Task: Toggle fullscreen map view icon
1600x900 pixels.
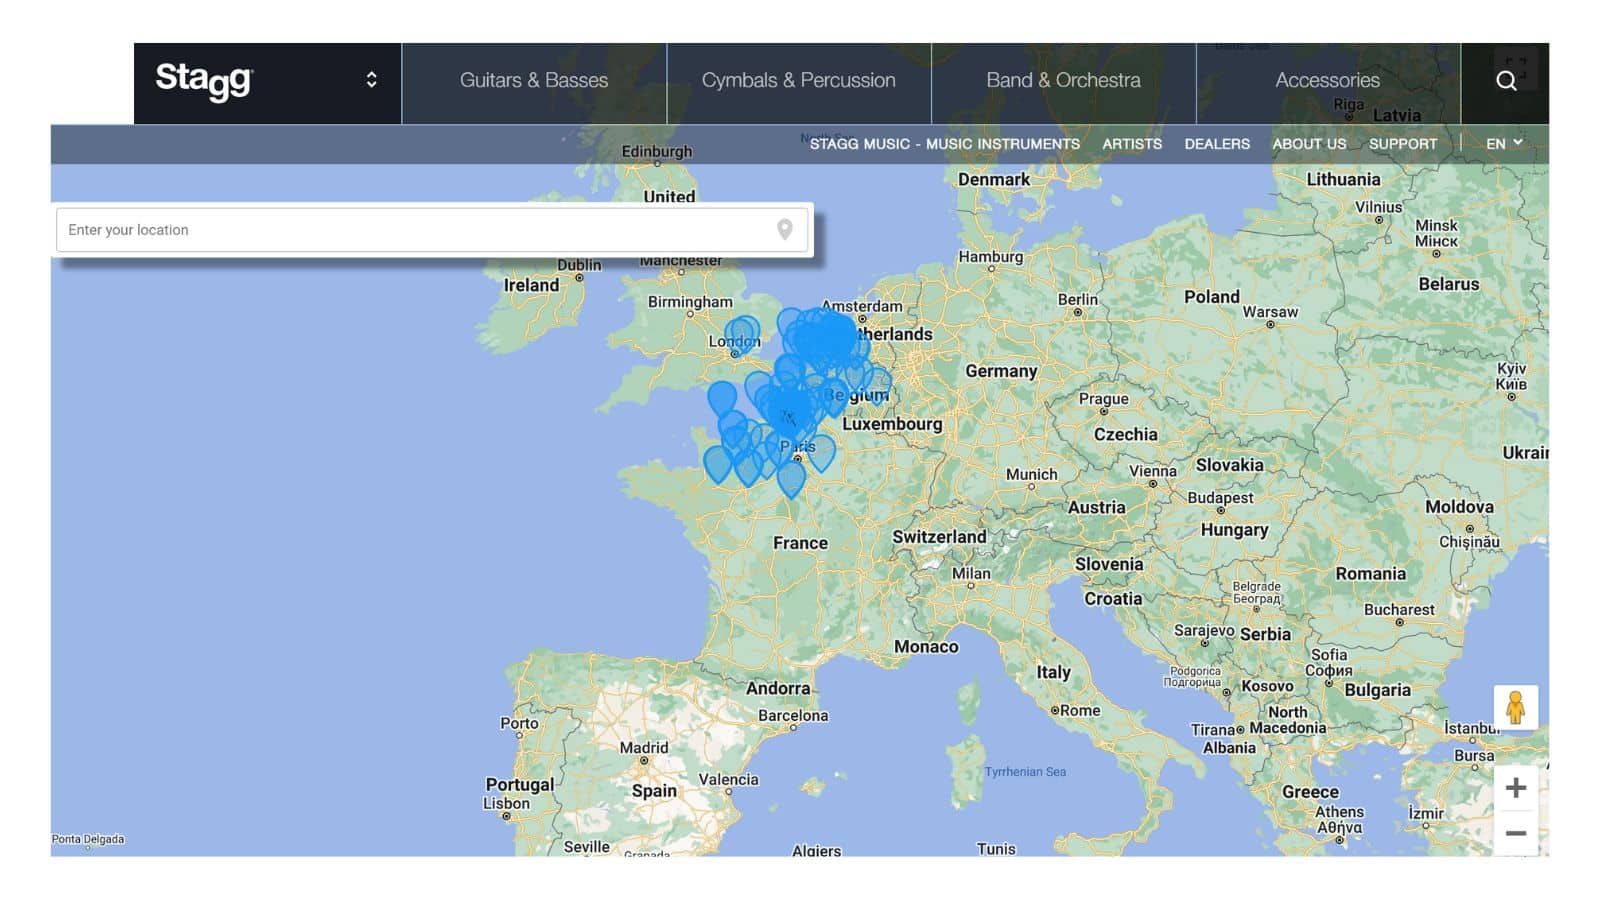Action: pos(1516,68)
